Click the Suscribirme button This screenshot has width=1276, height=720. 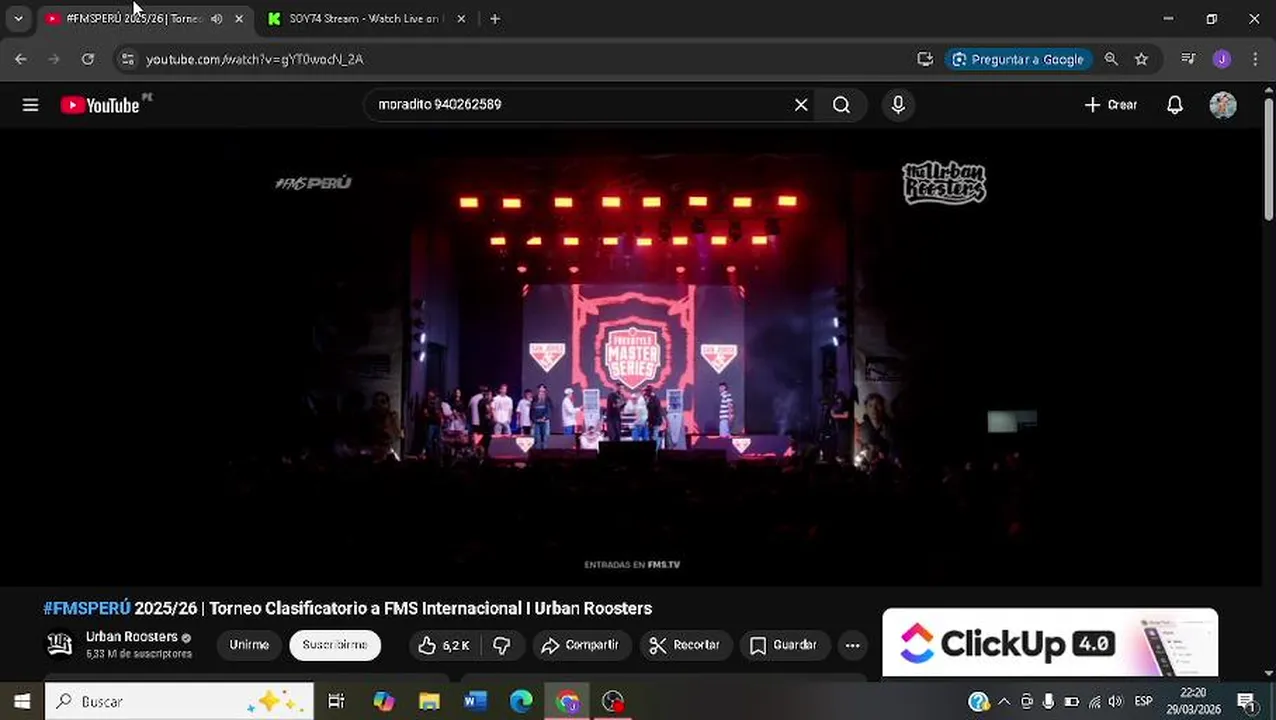335,645
